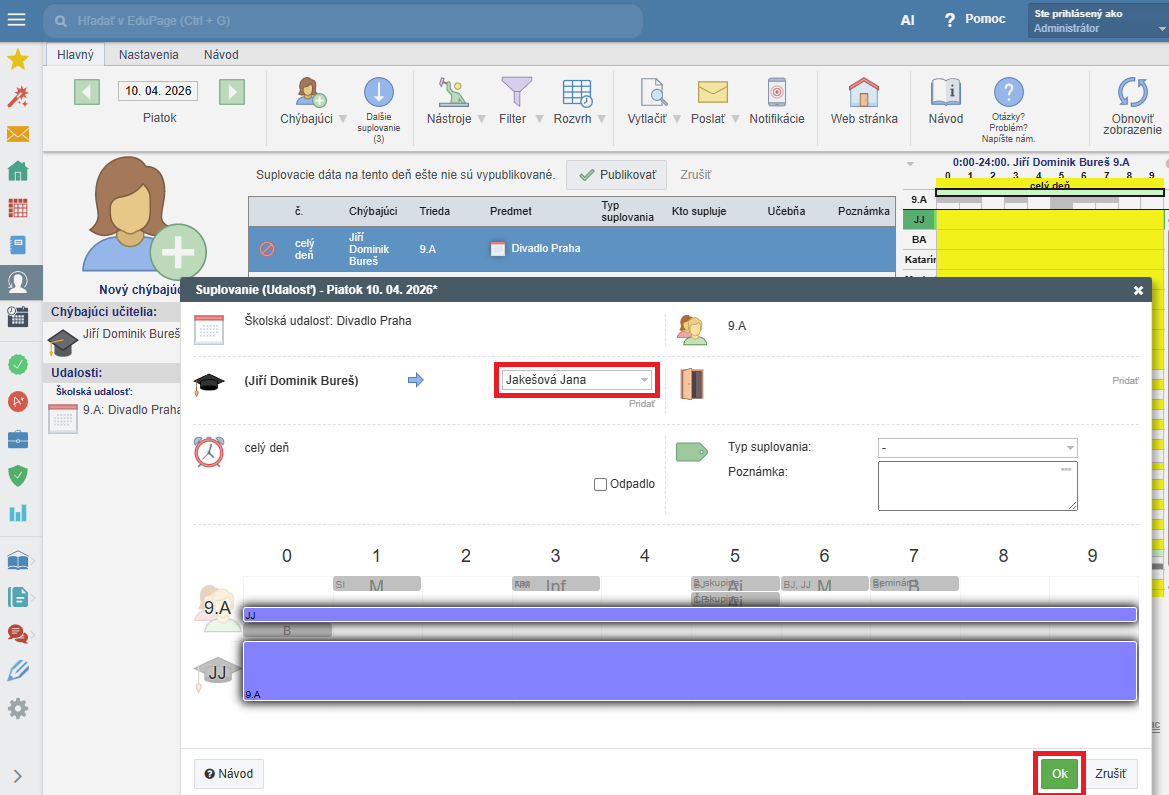Open the Filter funnel icon
Viewport: 1169px width, 795px height.
[516, 93]
